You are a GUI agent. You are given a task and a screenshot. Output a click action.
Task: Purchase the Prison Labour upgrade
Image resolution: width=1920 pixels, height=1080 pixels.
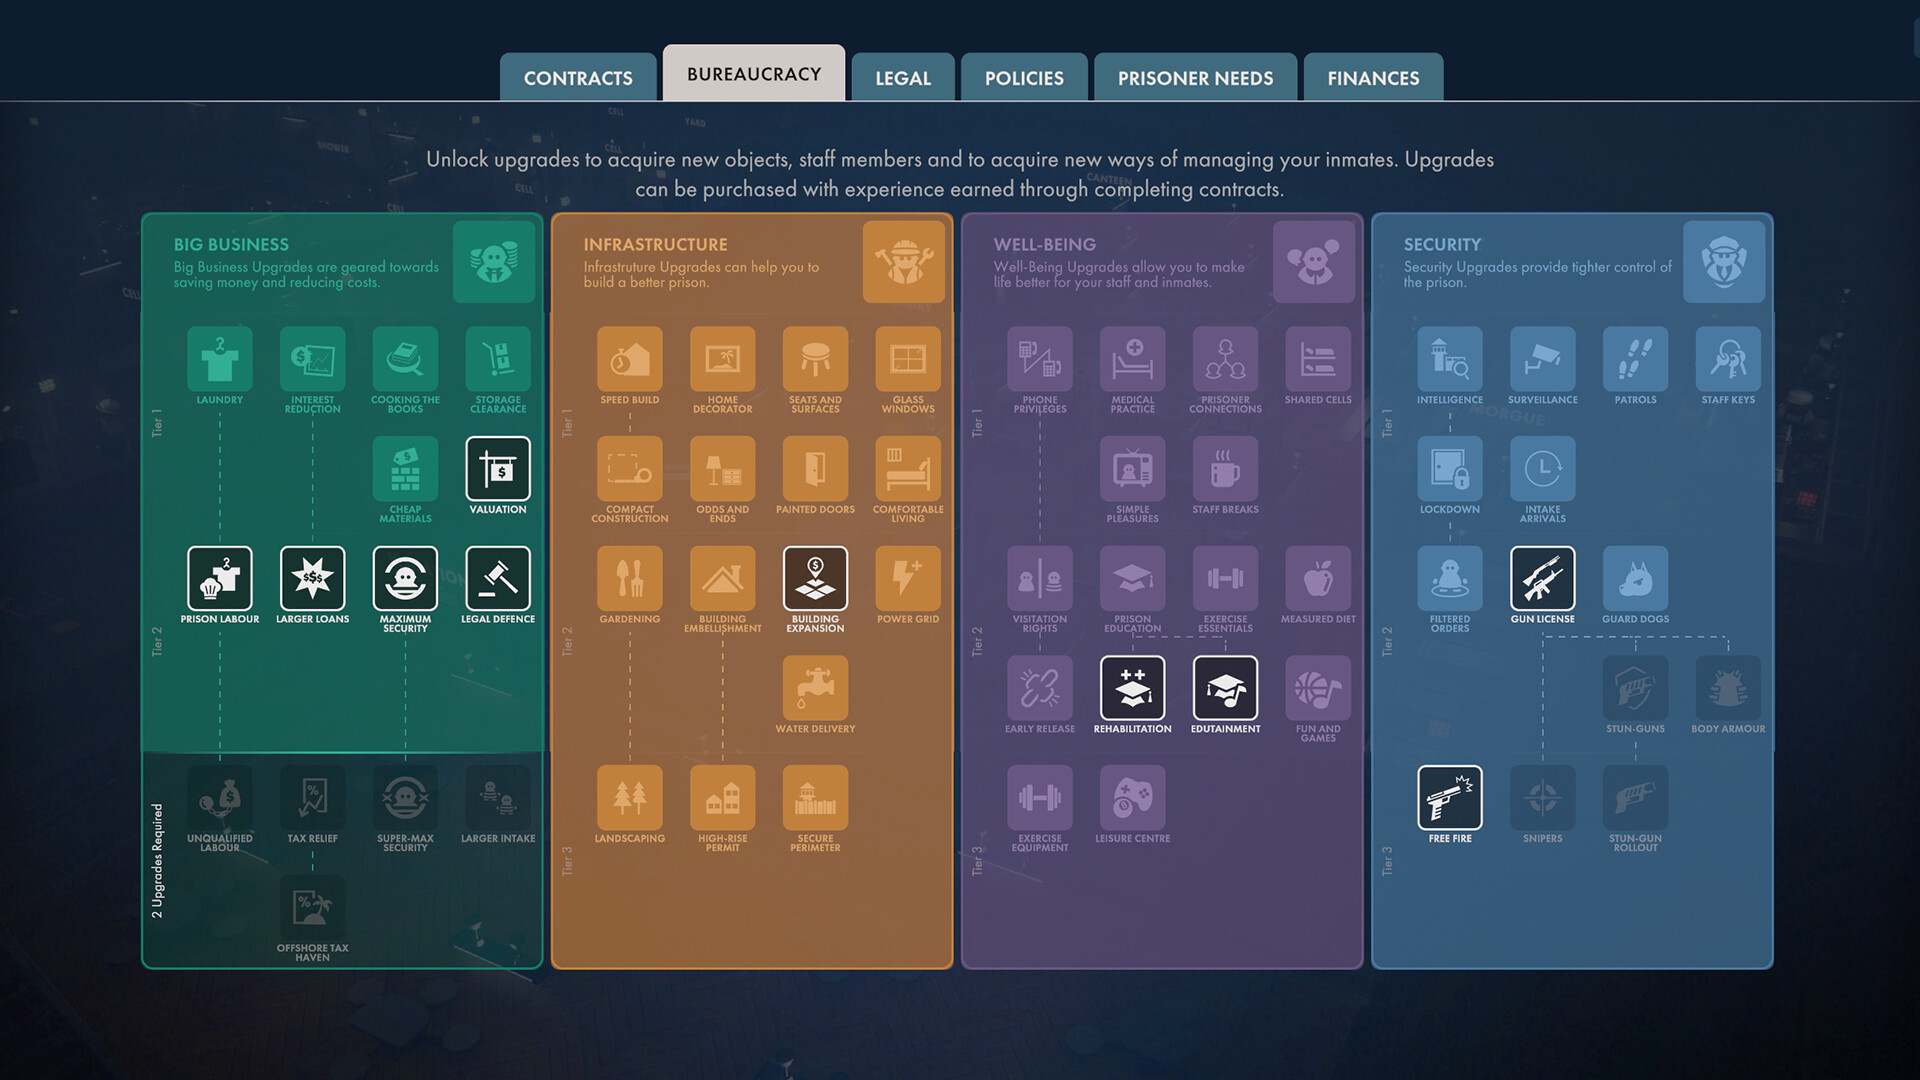coord(220,580)
